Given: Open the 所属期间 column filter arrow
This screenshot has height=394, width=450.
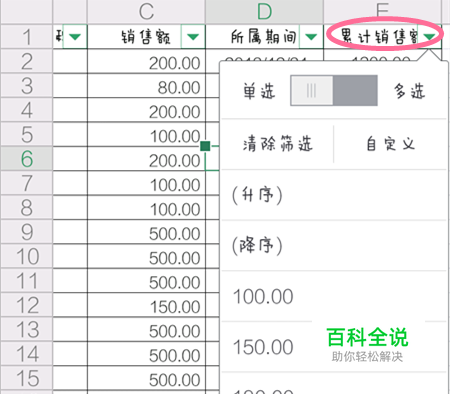Looking at the screenshot, I should tap(311, 37).
